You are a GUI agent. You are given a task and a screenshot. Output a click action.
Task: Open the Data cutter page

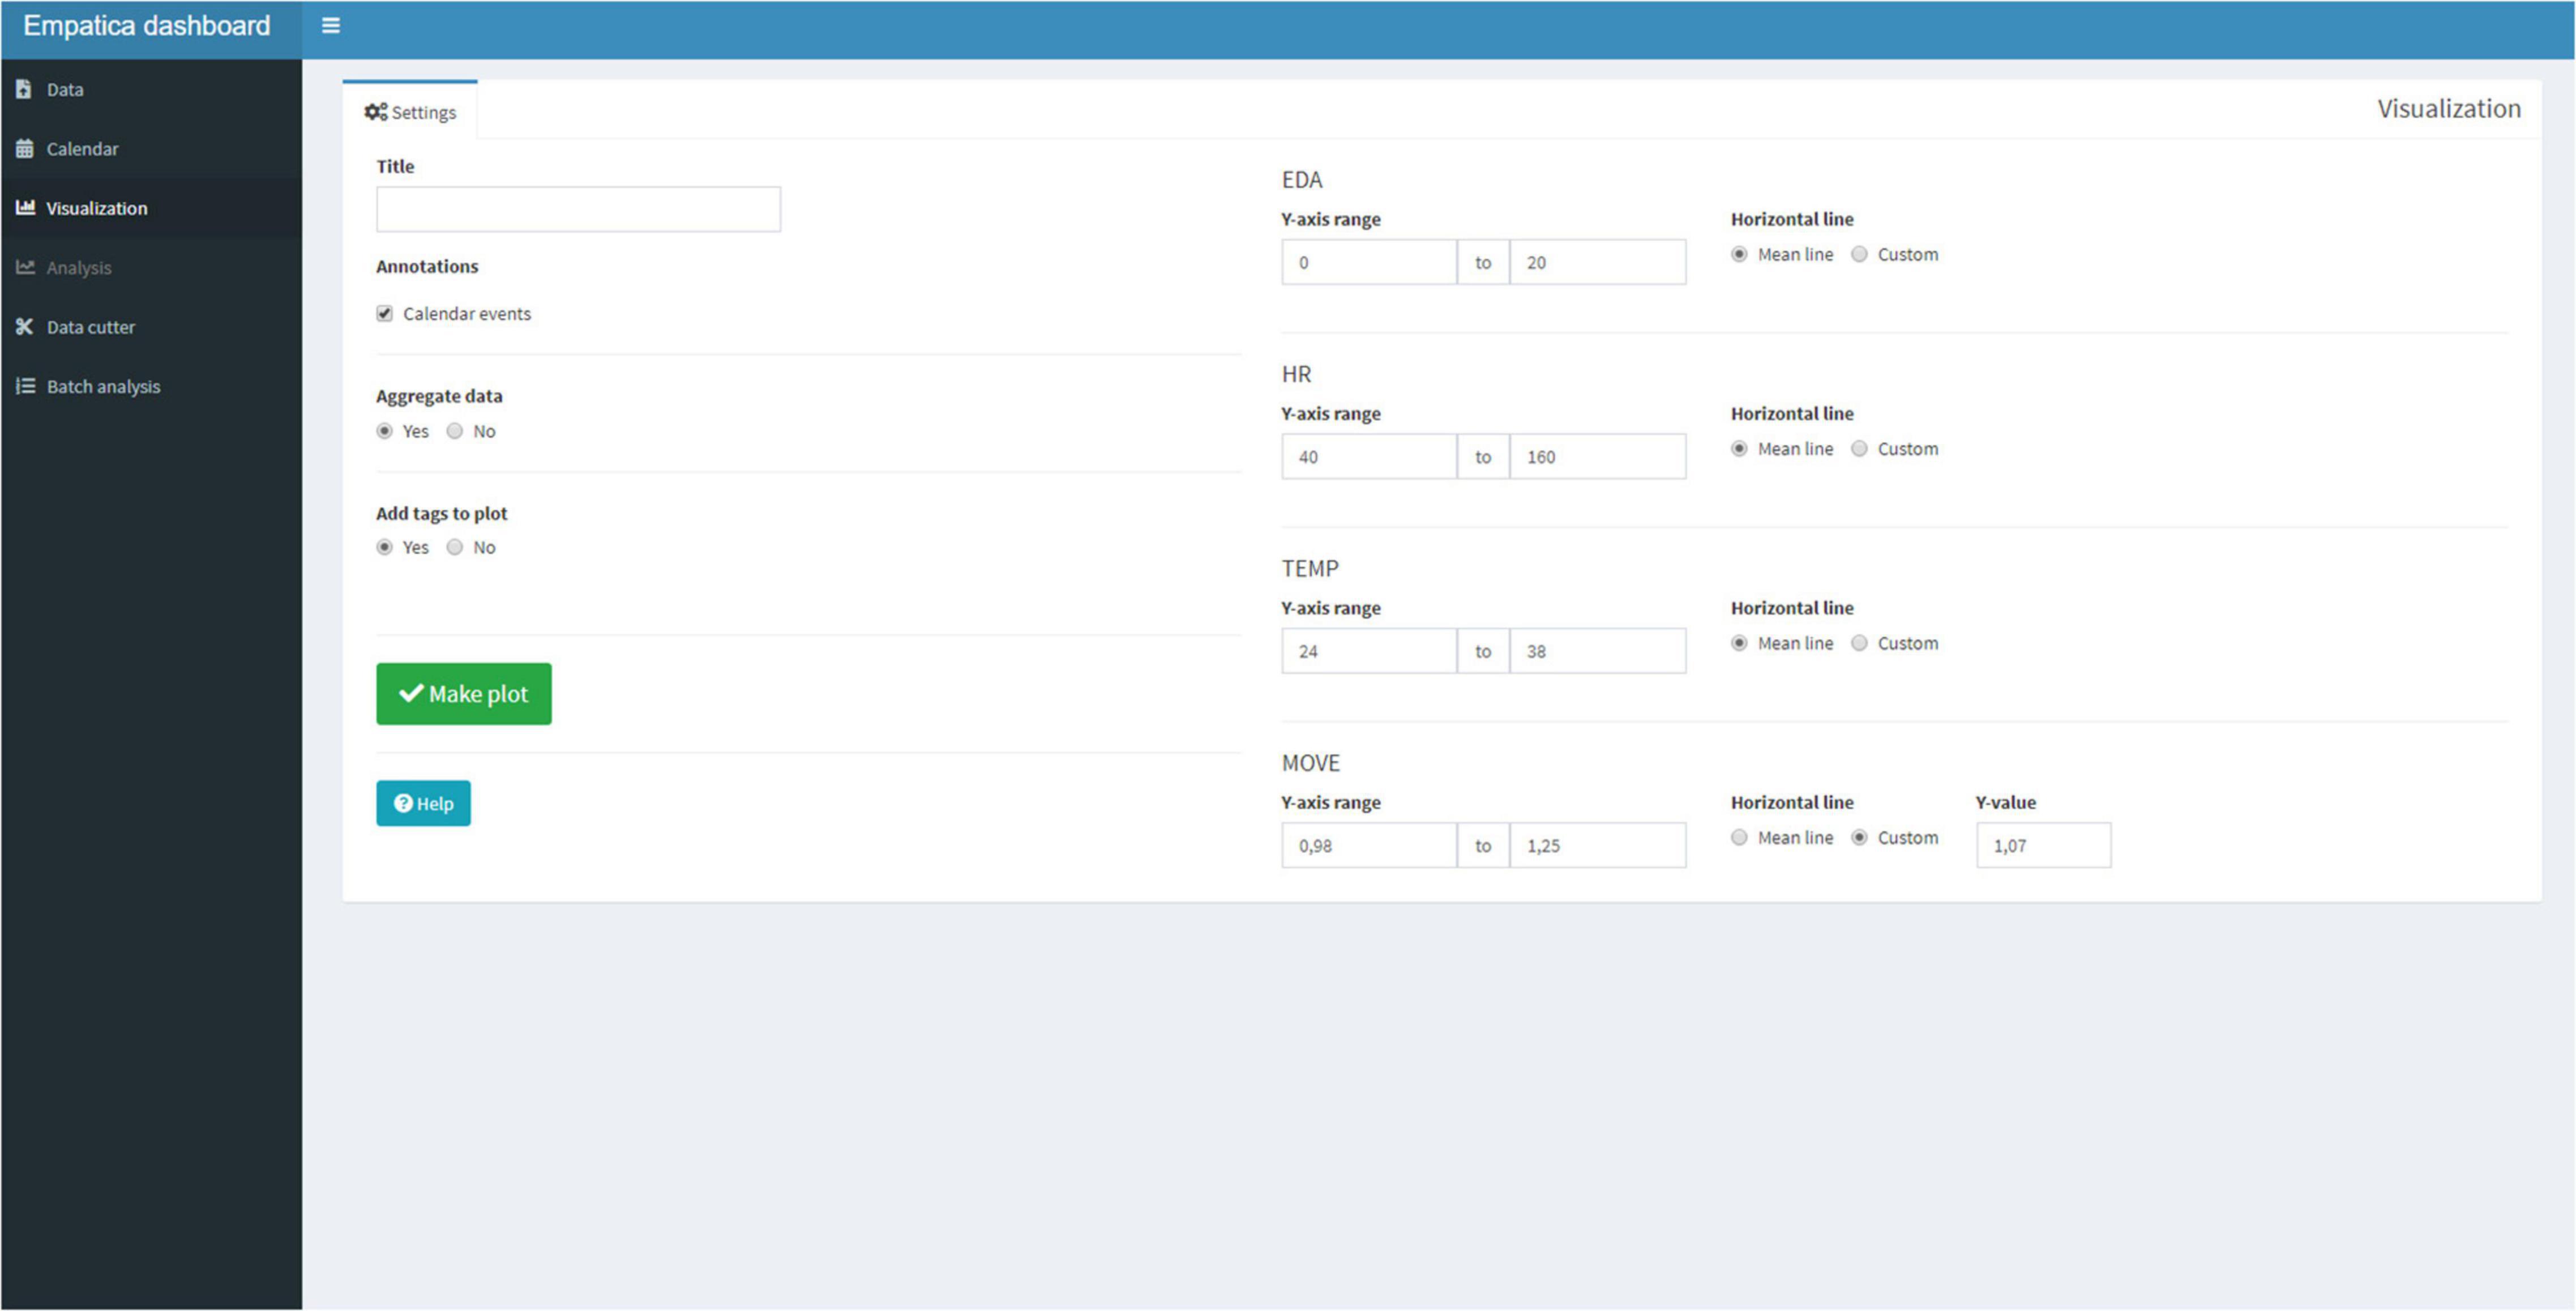(x=151, y=327)
